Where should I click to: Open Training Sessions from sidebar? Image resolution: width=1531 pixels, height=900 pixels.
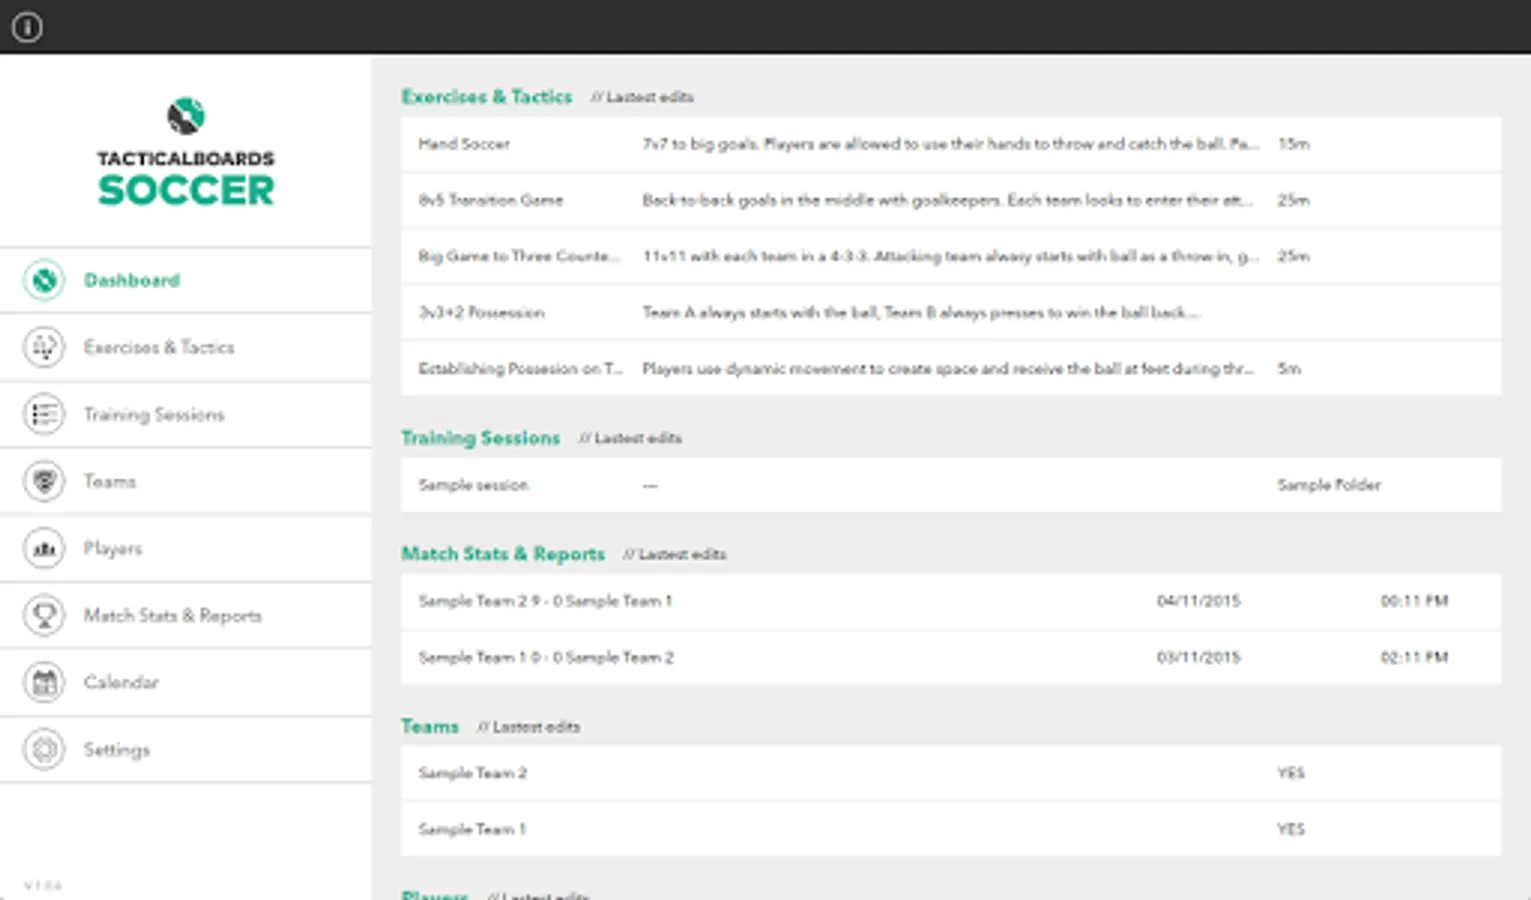coord(185,414)
